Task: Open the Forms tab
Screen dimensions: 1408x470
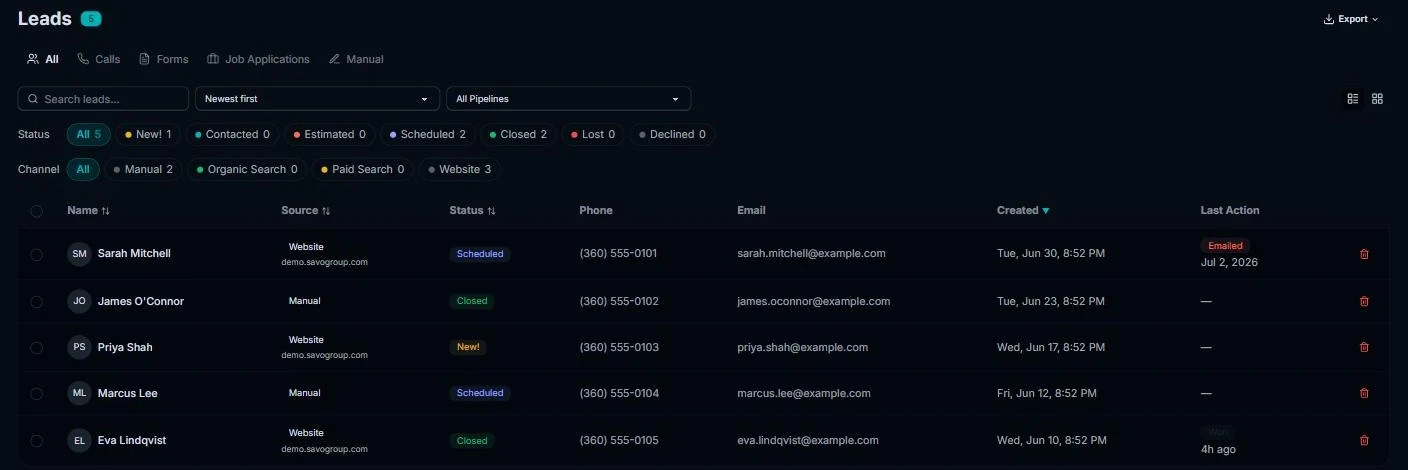Action: 164,59
